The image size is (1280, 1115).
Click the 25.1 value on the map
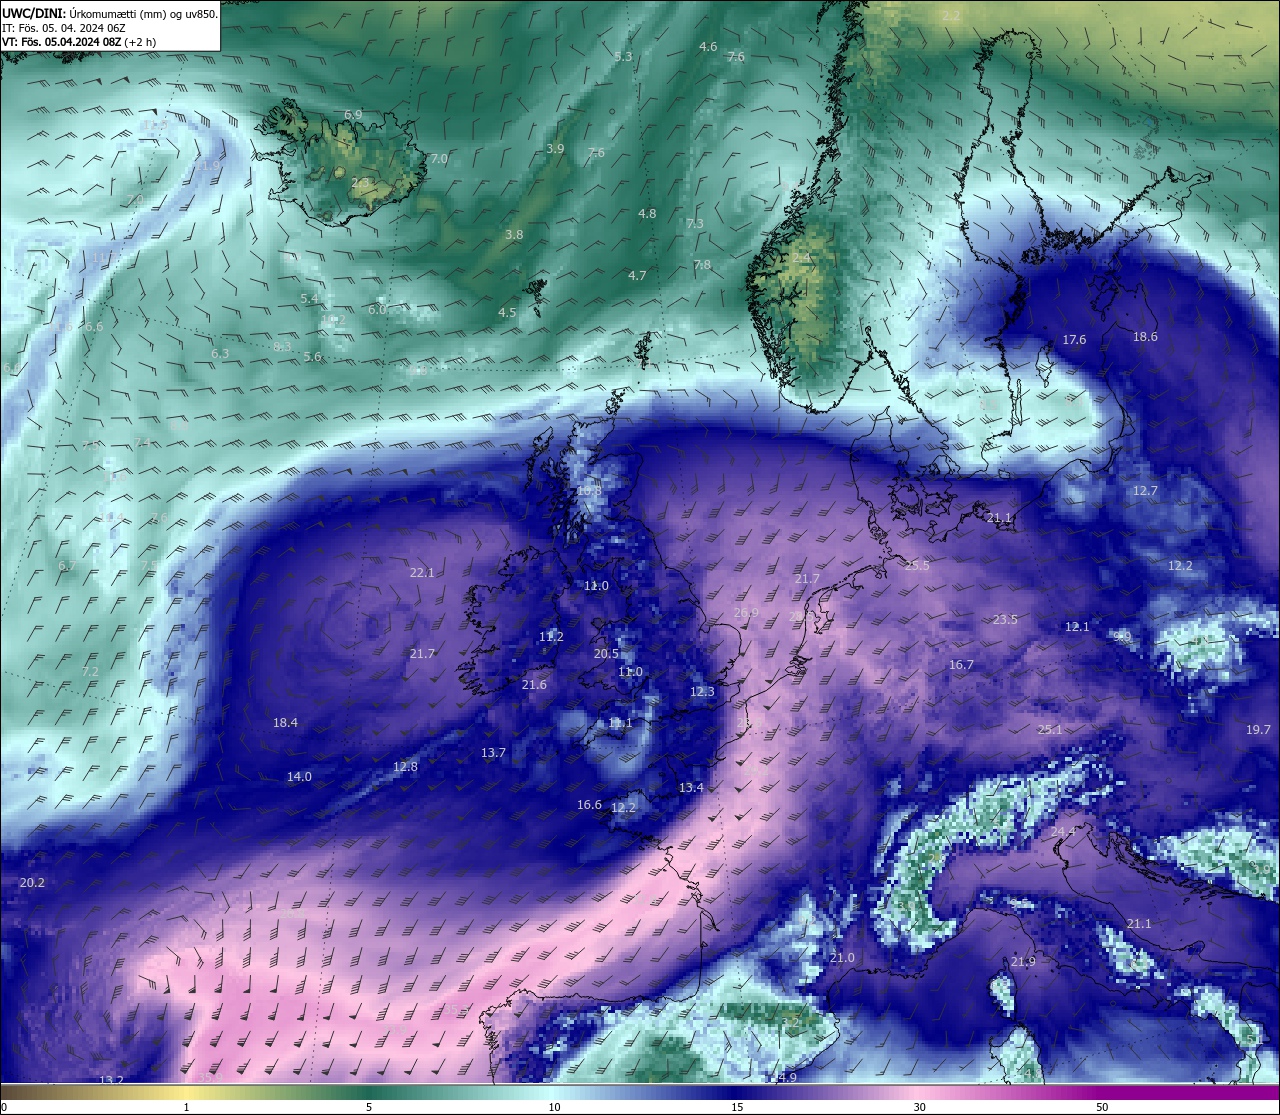1050,730
